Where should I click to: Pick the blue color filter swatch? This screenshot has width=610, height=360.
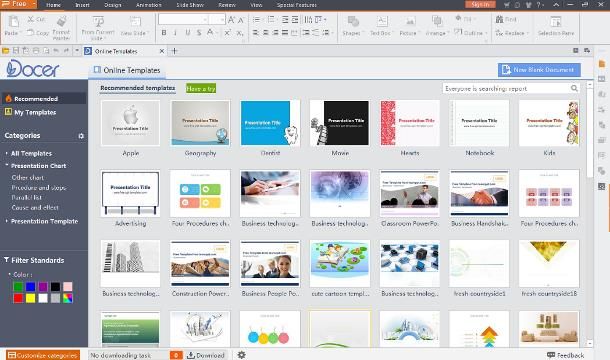tap(30, 287)
